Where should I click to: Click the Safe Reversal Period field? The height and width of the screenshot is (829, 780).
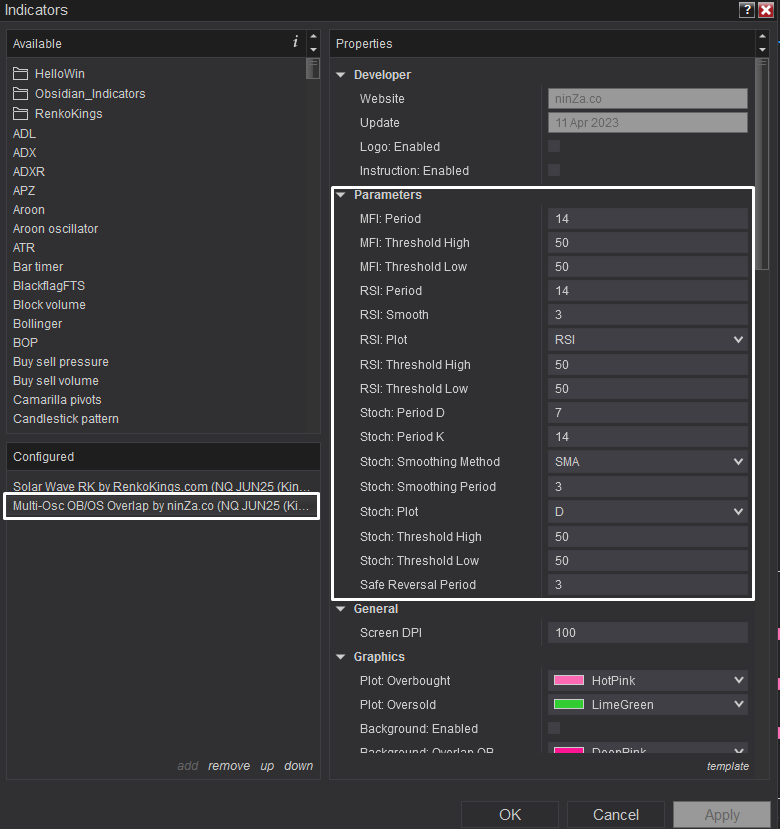(648, 585)
